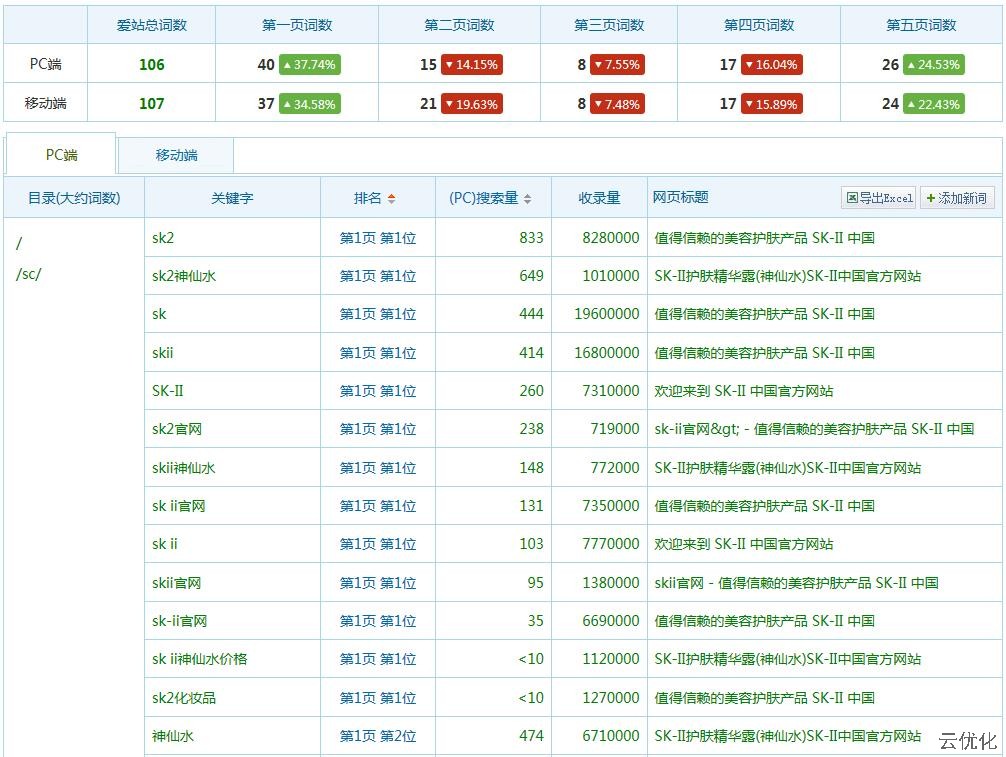1006x757 pixels.
Task: Click the PC端 total count 106
Action: 152,65
